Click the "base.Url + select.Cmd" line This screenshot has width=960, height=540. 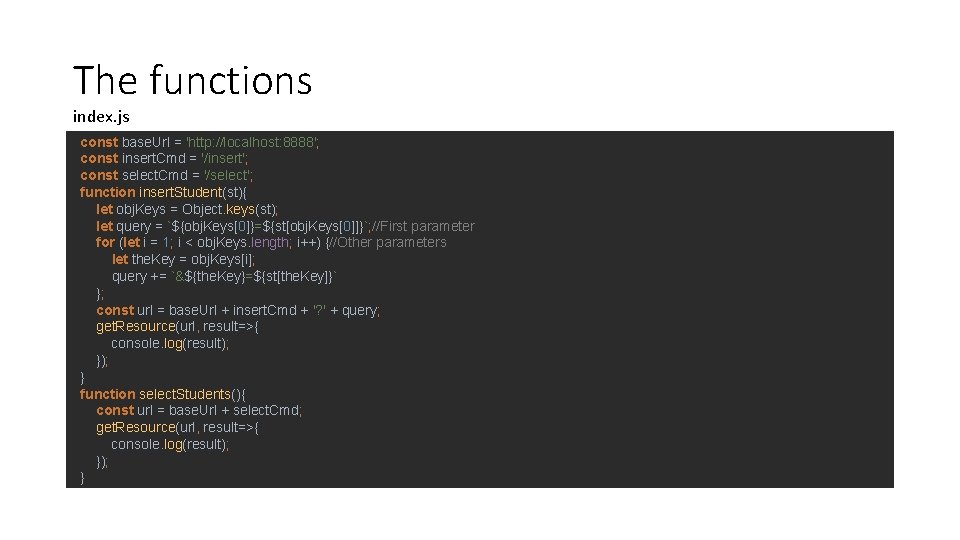coord(234,410)
